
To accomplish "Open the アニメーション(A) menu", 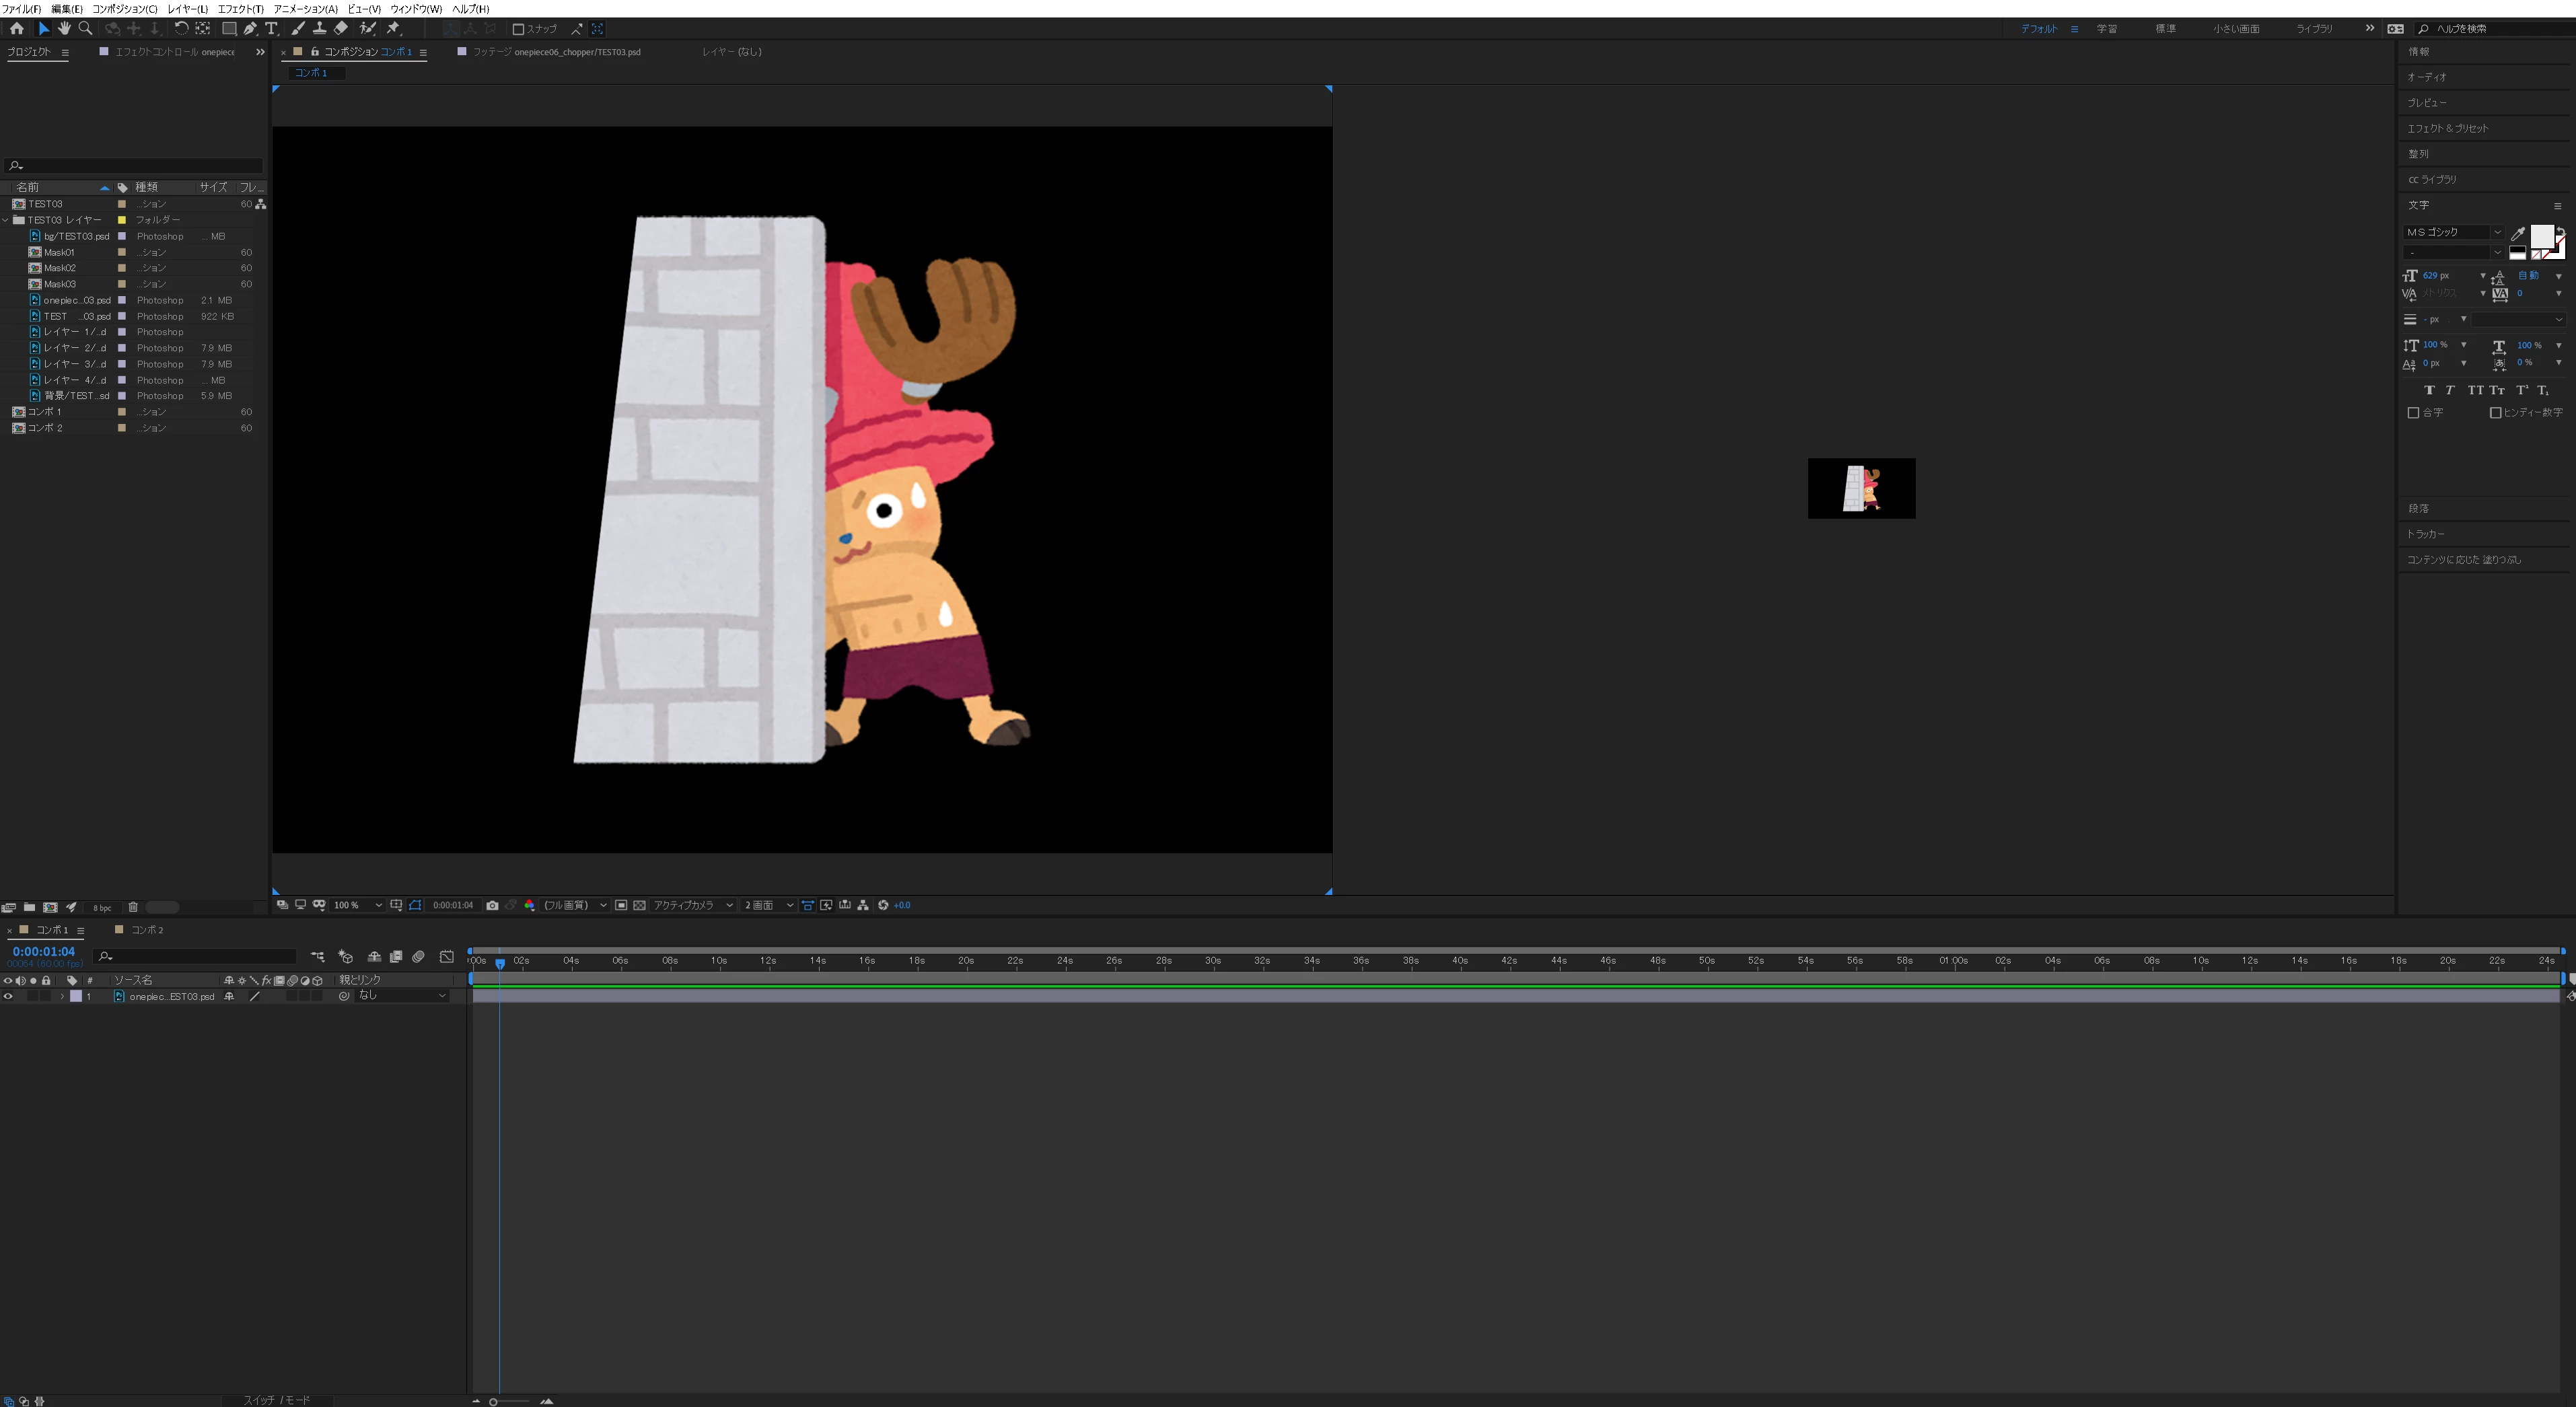I will pos(305,8).
